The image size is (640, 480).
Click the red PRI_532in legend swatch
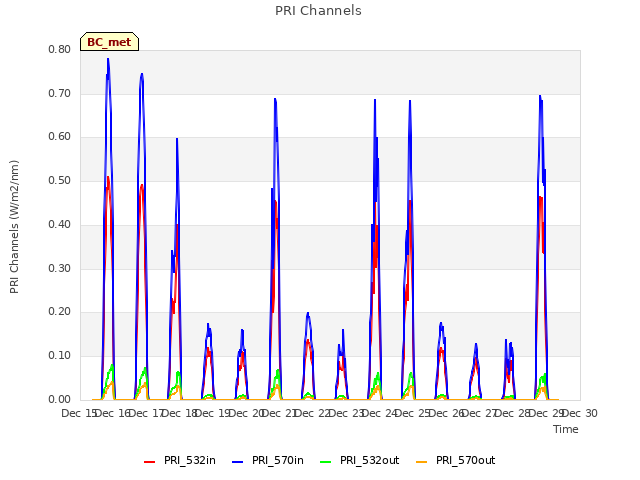149,462
